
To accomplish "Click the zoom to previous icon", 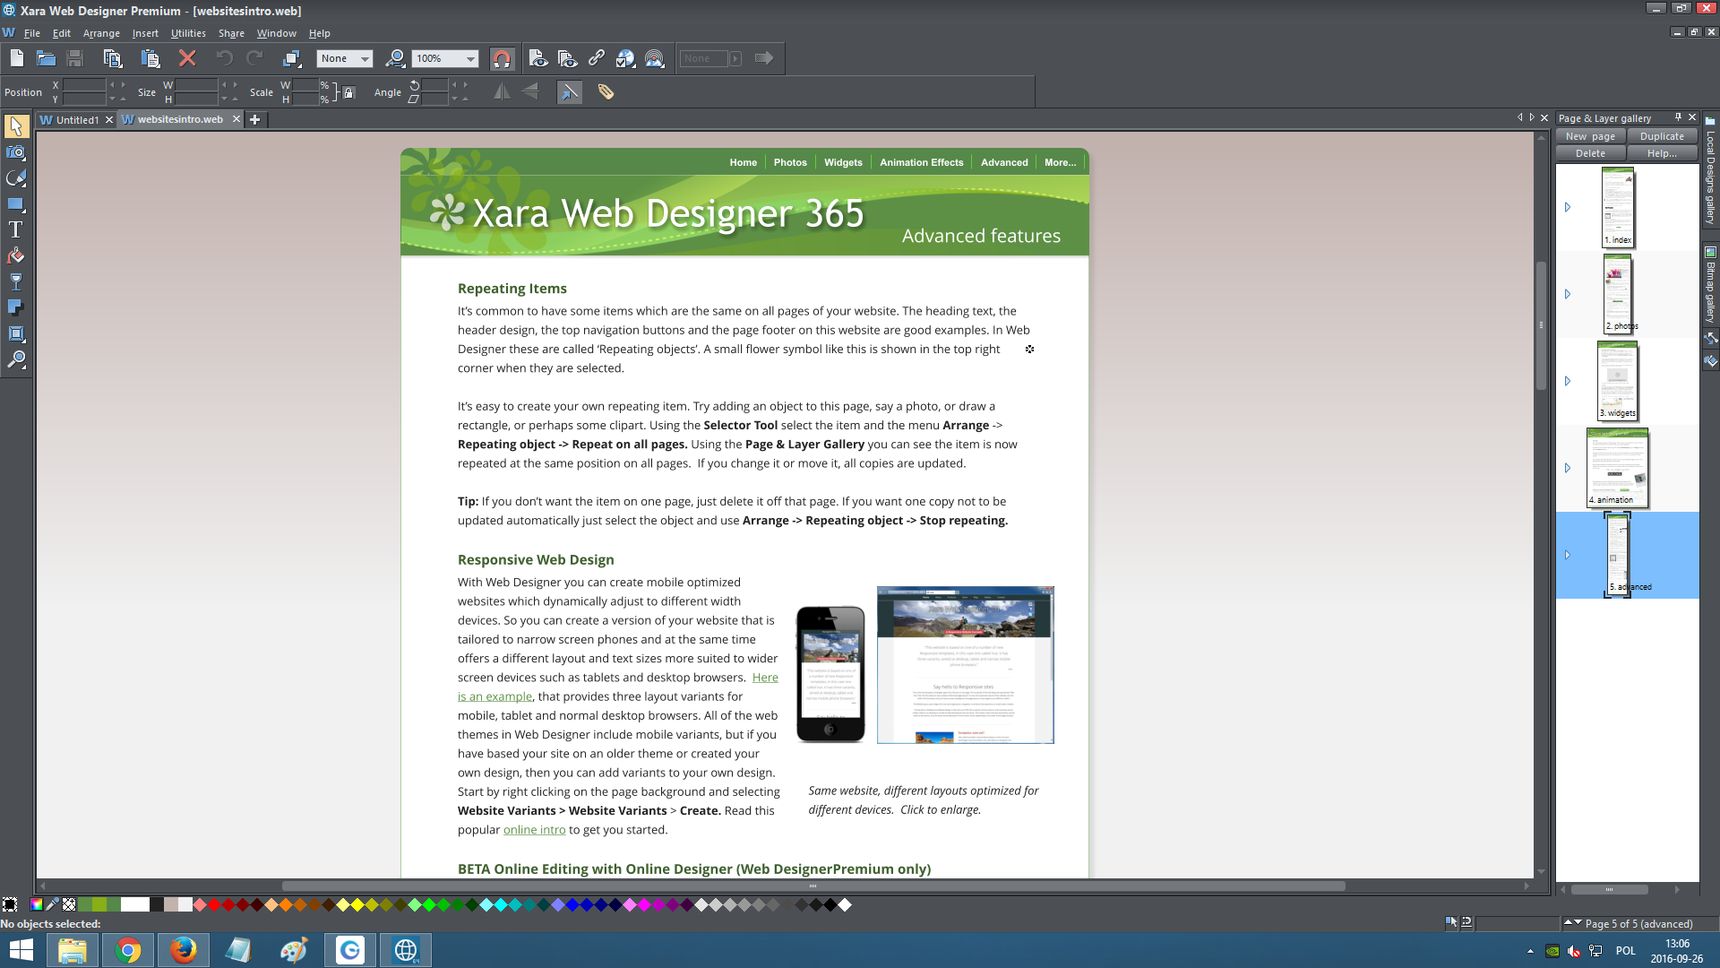I will pyautogui.click(x=395, y=59).
